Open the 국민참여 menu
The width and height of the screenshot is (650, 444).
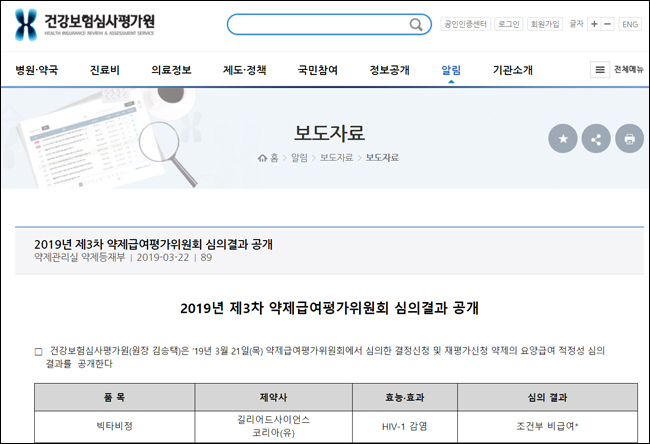click(318, 70)
